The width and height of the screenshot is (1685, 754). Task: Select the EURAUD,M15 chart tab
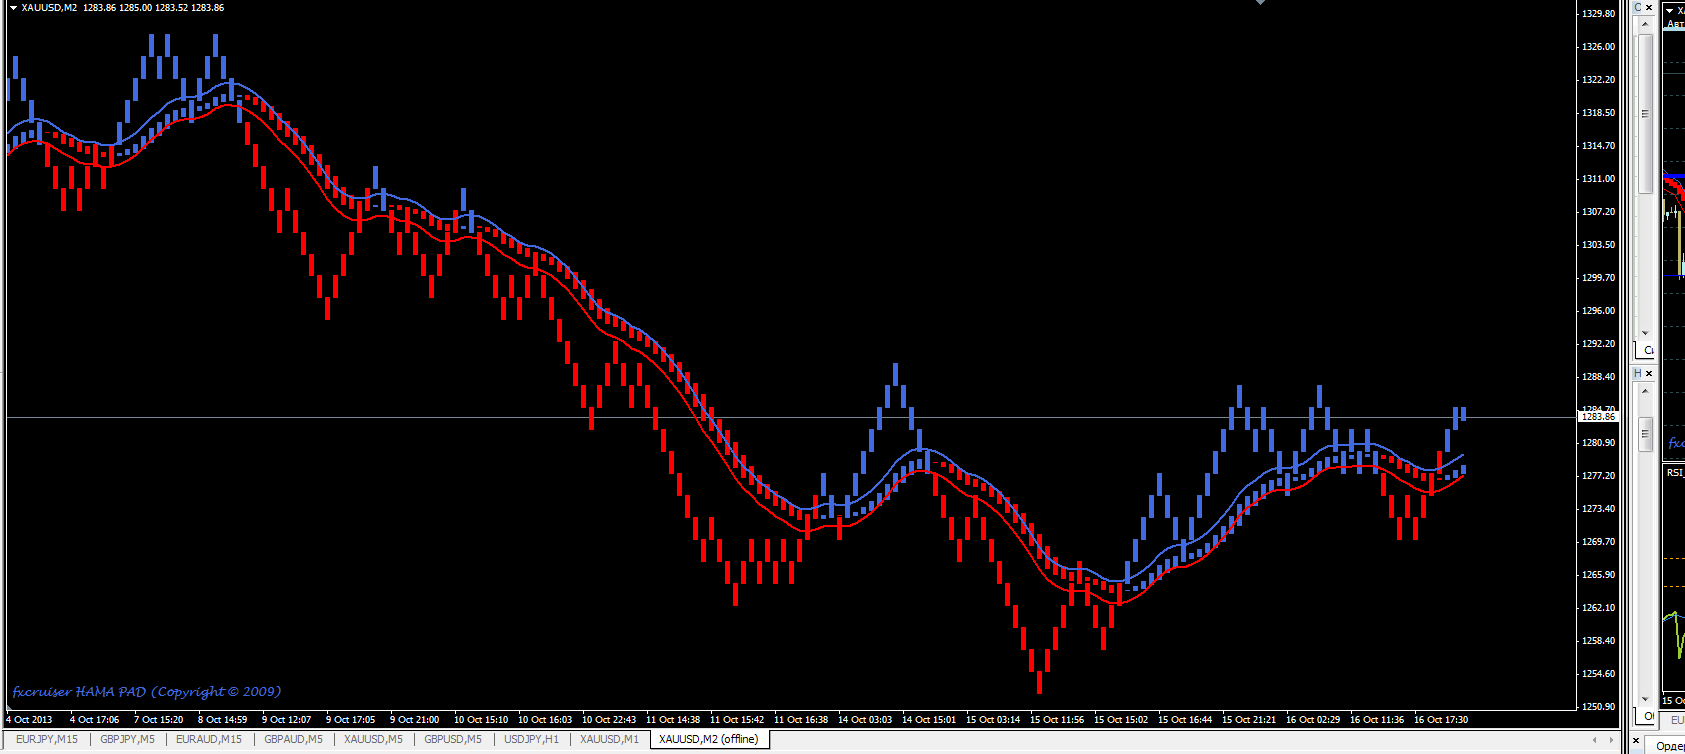point(208,739)
